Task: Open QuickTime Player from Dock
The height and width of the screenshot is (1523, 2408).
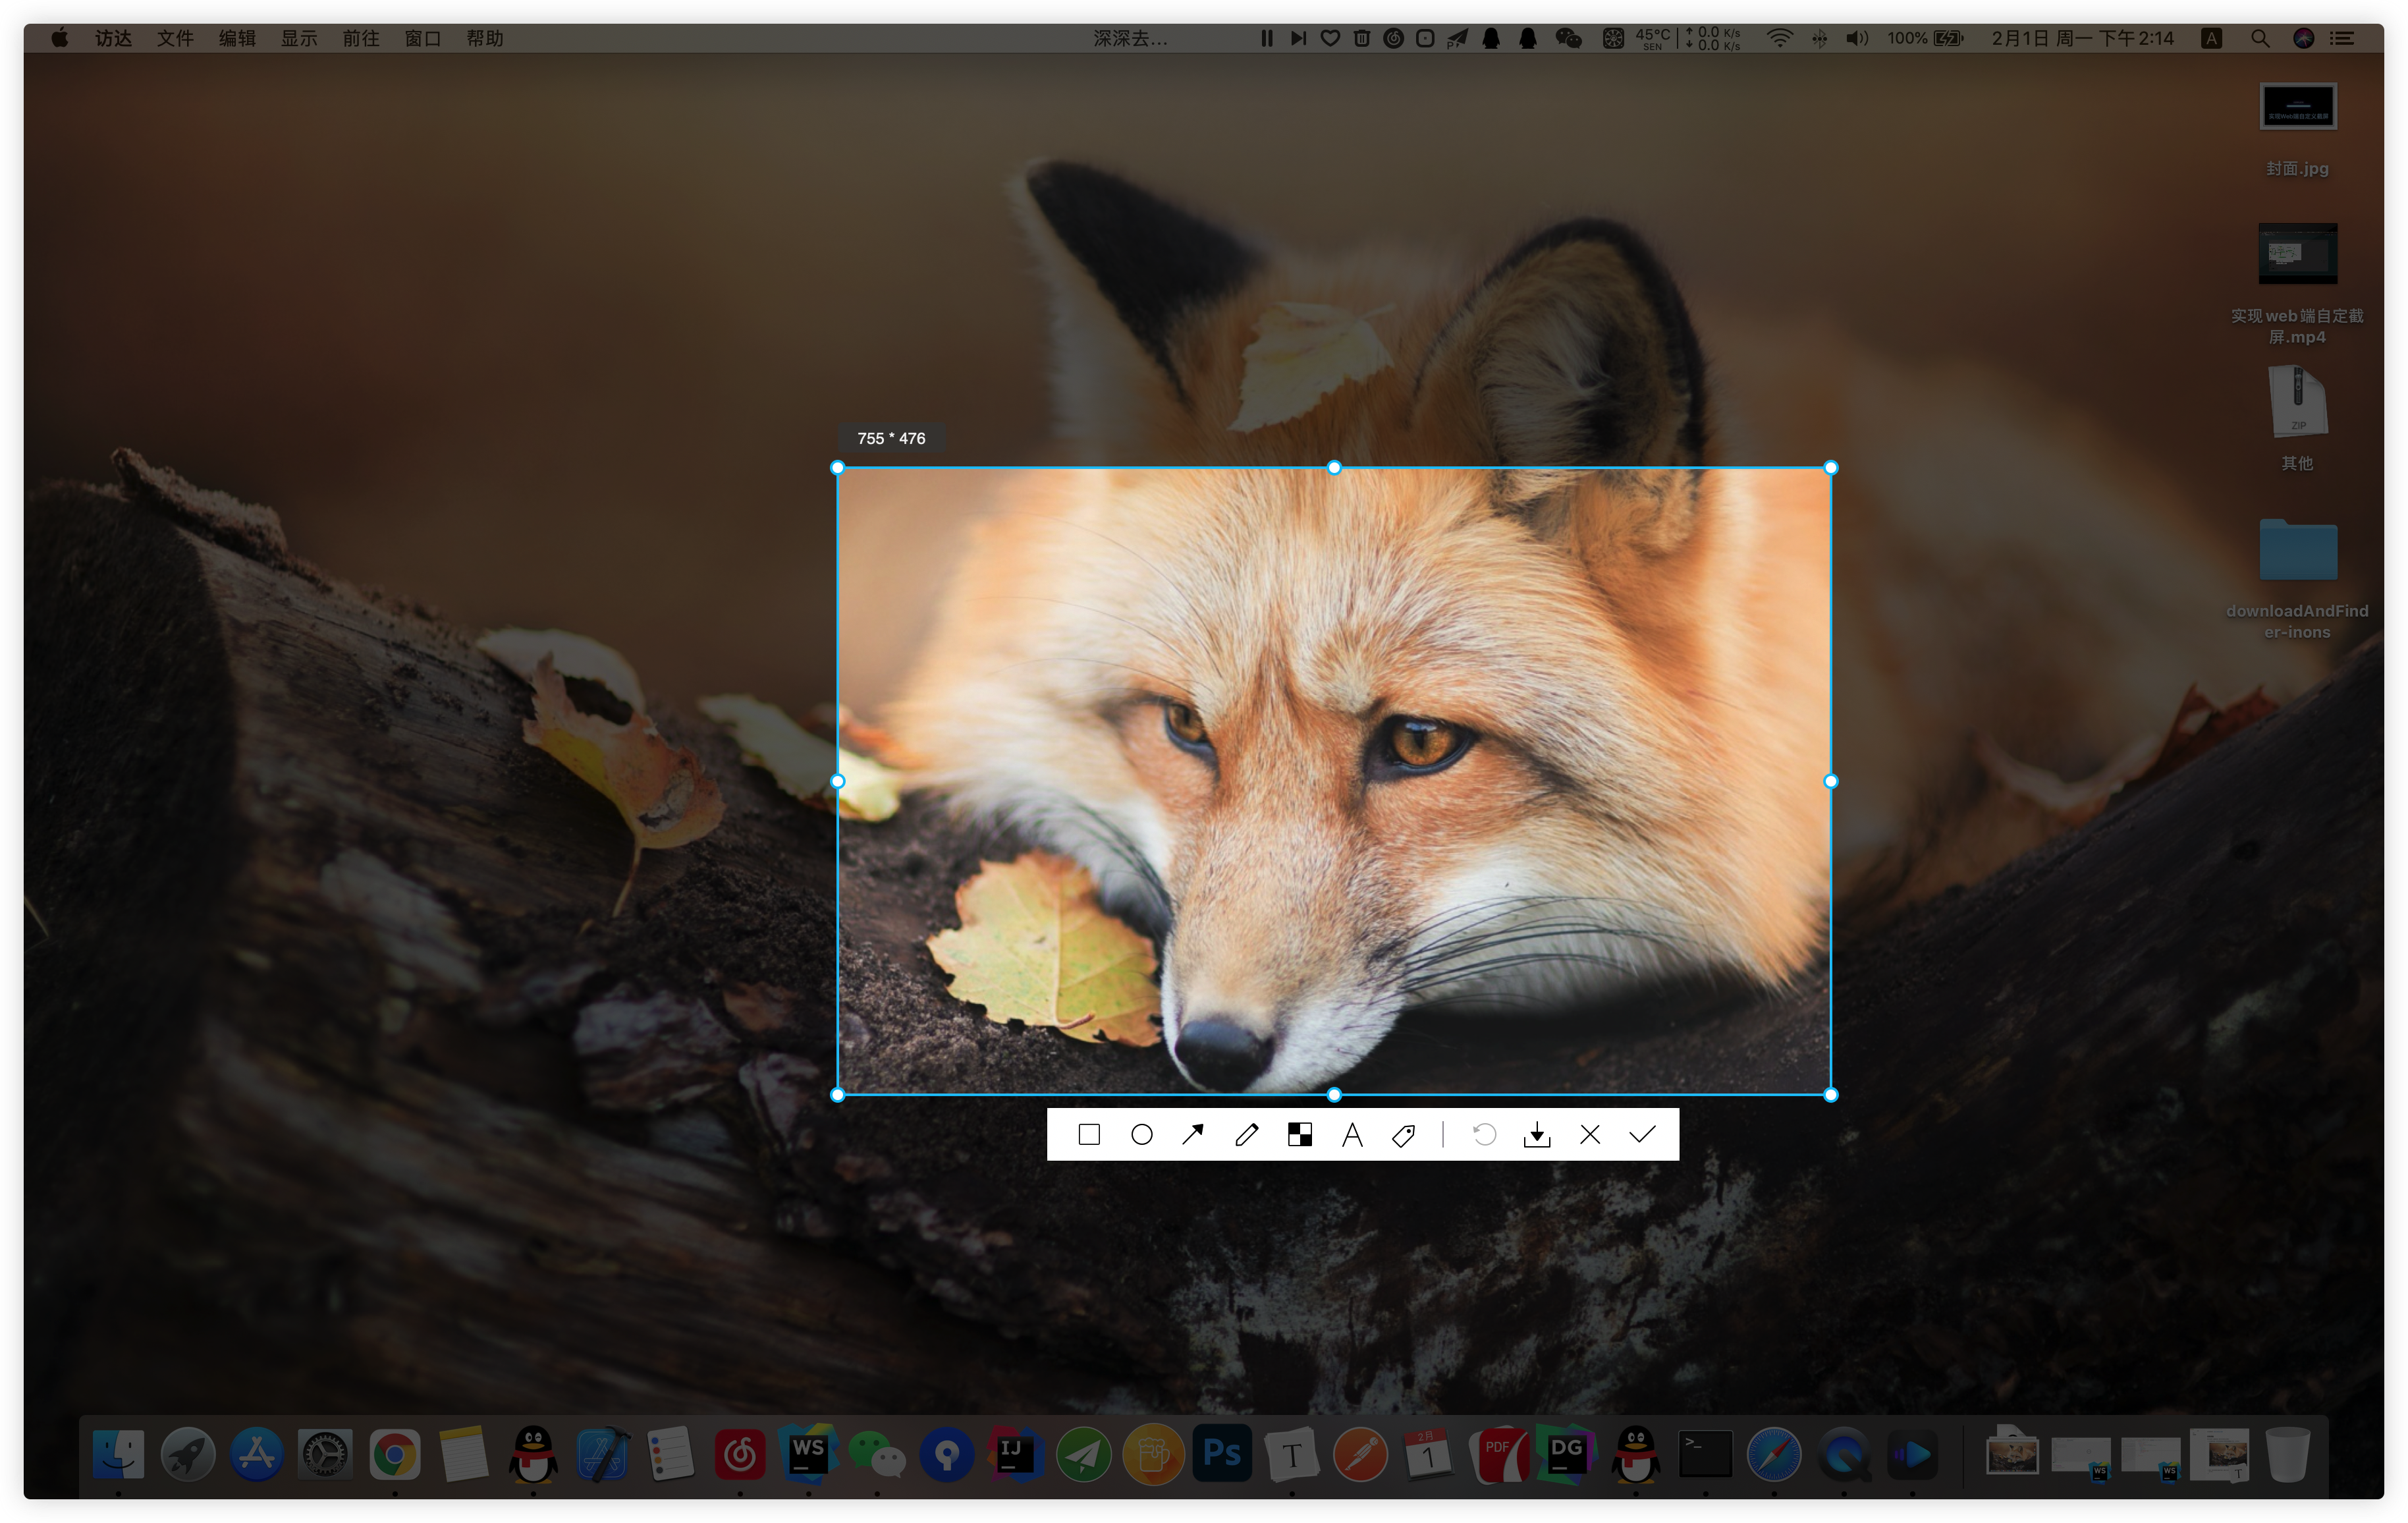Action: point(1843,1454)
